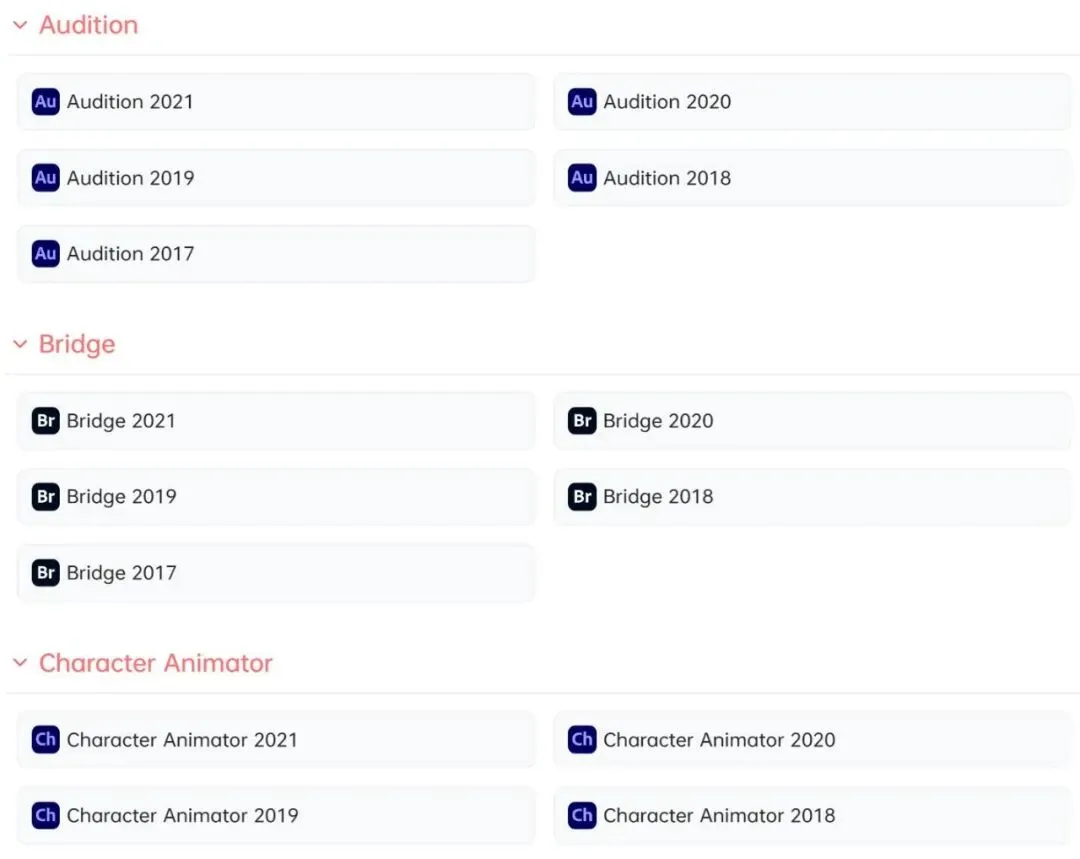Image resolution: width=1080 pixels, height=859 pixels.
Task: Click the Ch icon beside Character Animator 2021
Action: (x=46, y=740)
